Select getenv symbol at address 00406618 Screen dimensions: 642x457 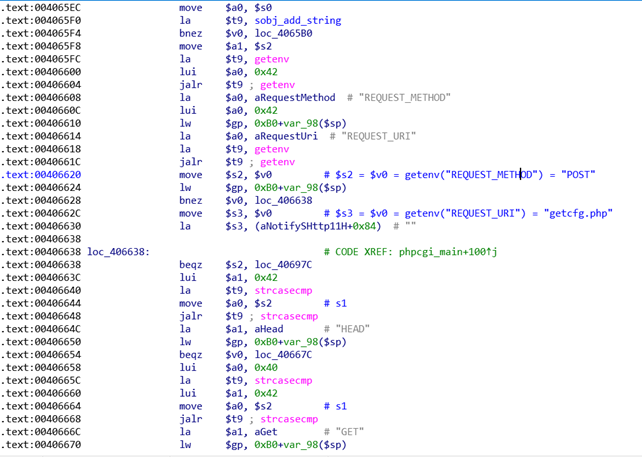[271, 149]
